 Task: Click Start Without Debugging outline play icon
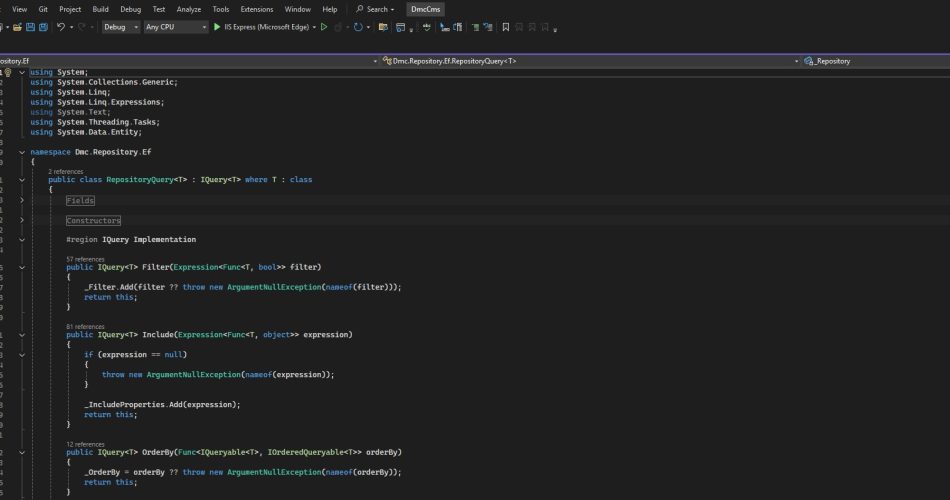pos(324,27)
